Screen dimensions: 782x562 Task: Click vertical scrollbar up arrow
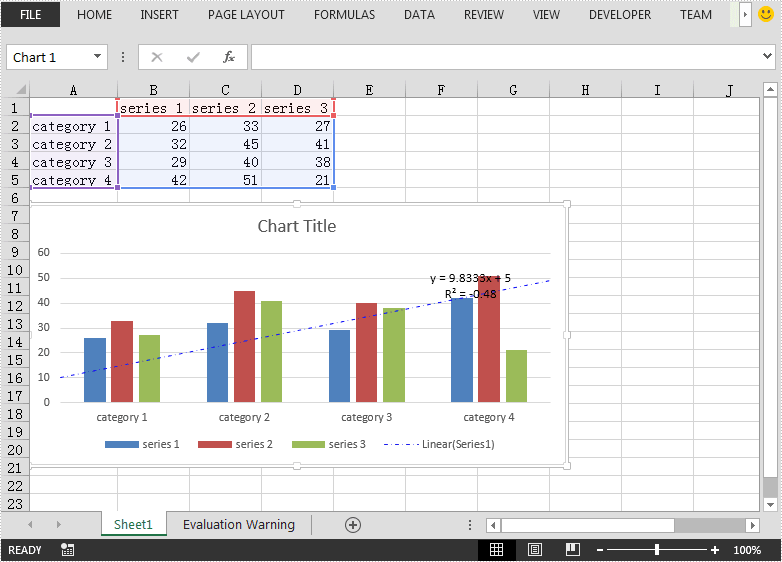[771, 89]
